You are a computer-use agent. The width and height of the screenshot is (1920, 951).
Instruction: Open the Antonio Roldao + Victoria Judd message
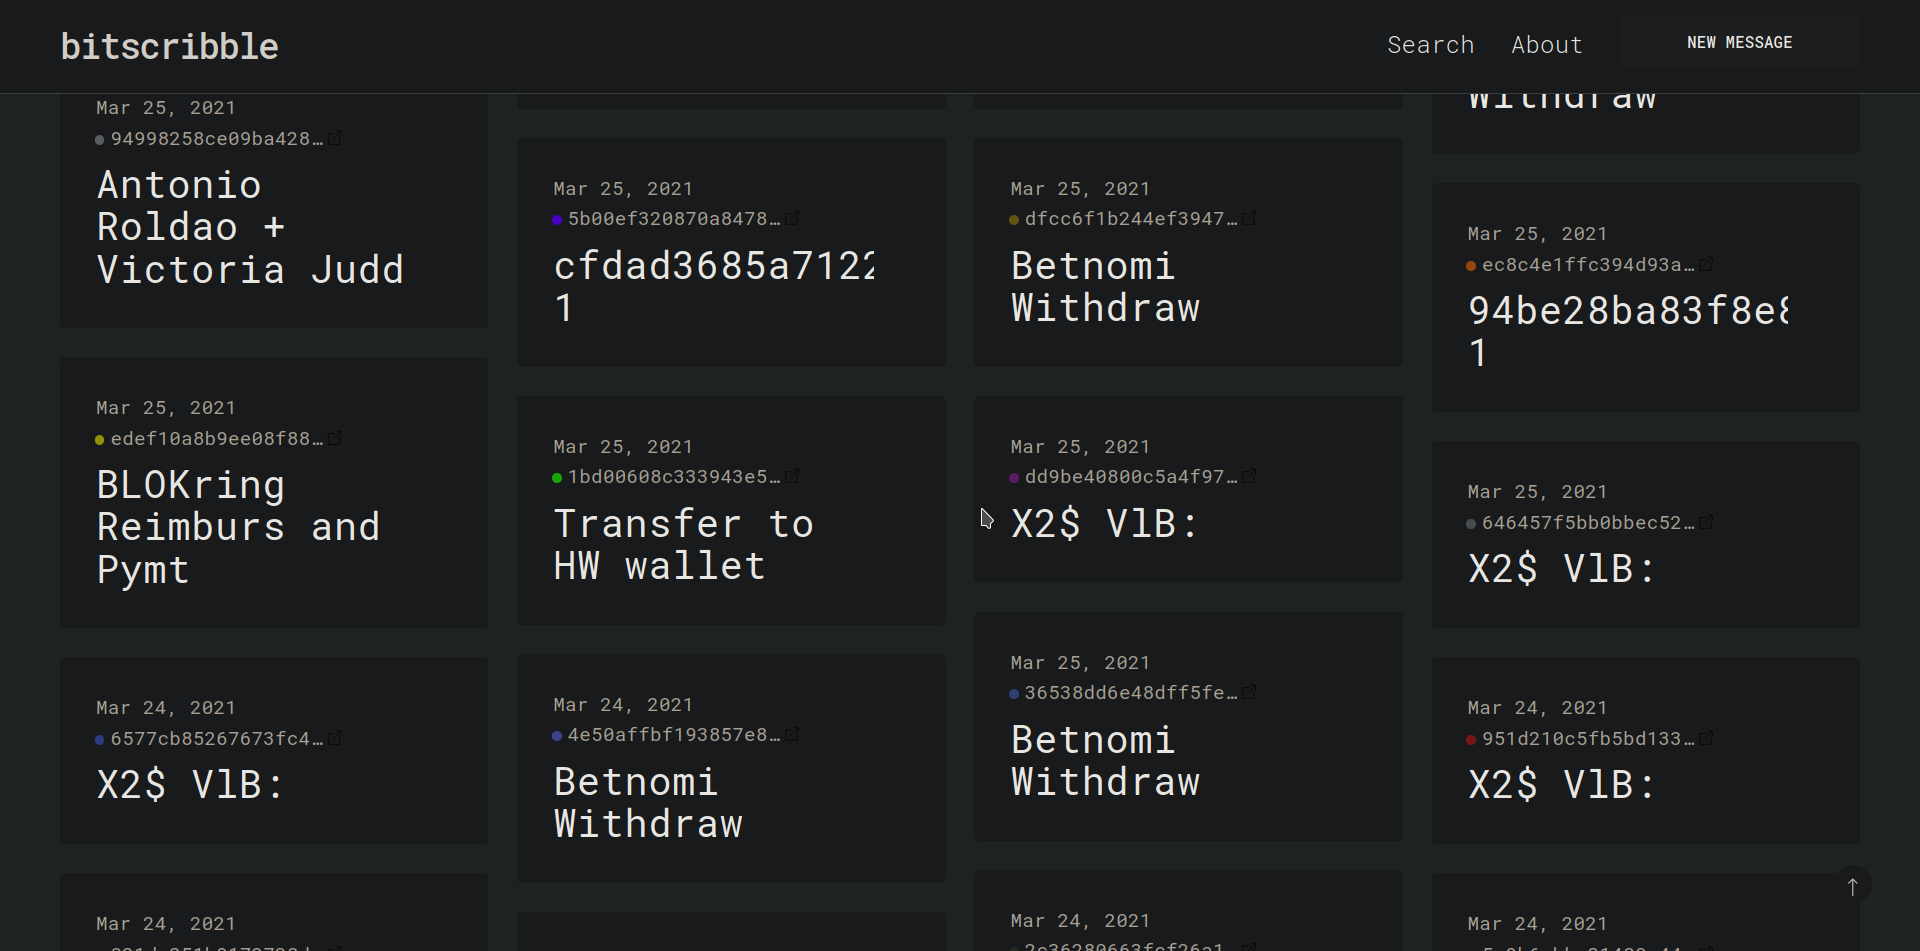point(250,227)
